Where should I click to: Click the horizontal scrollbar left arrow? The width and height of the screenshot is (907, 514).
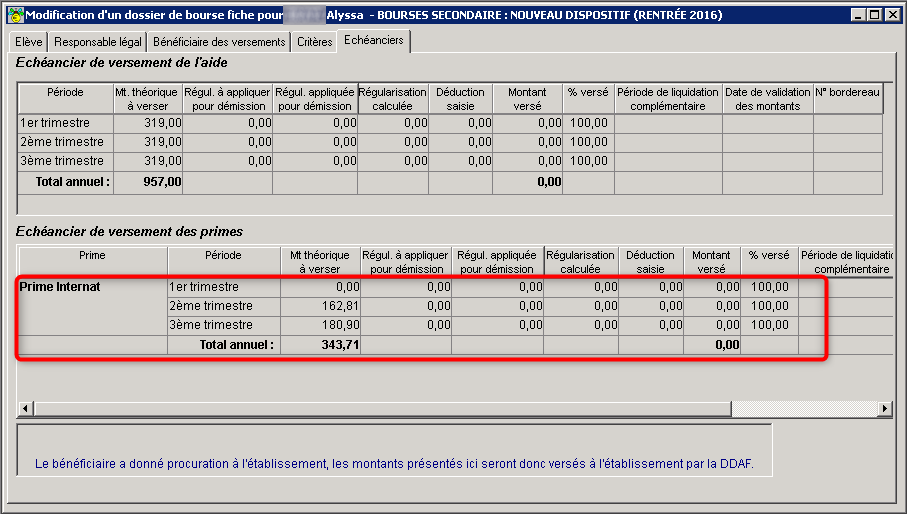tap(25, 409)
